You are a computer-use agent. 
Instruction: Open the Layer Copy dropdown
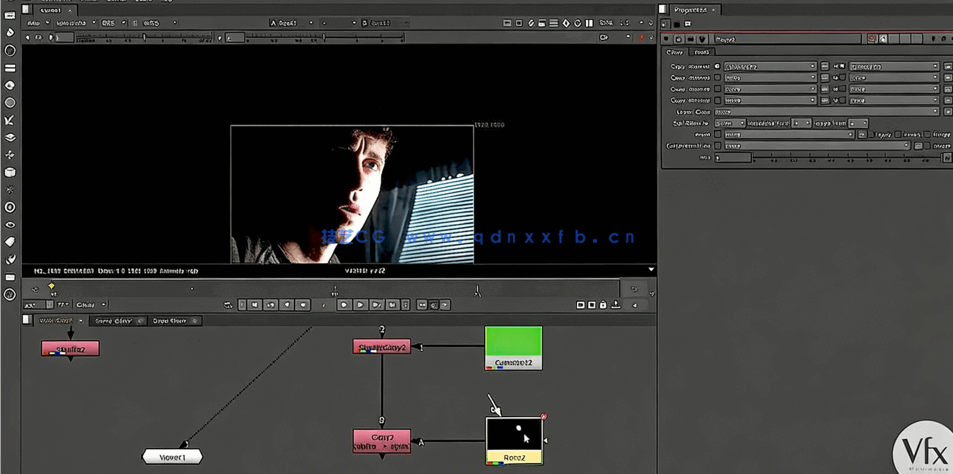coord(827,112)
